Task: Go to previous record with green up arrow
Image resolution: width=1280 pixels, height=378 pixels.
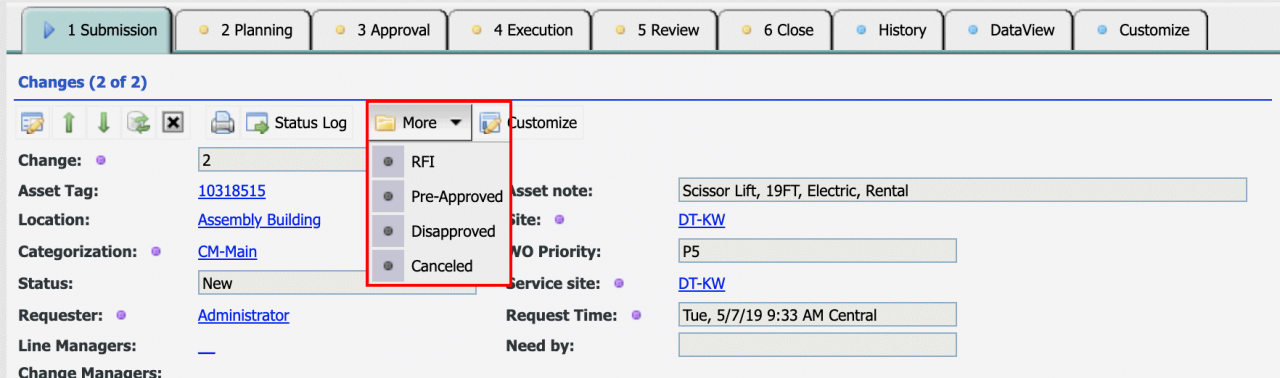Action: point(69,123)
